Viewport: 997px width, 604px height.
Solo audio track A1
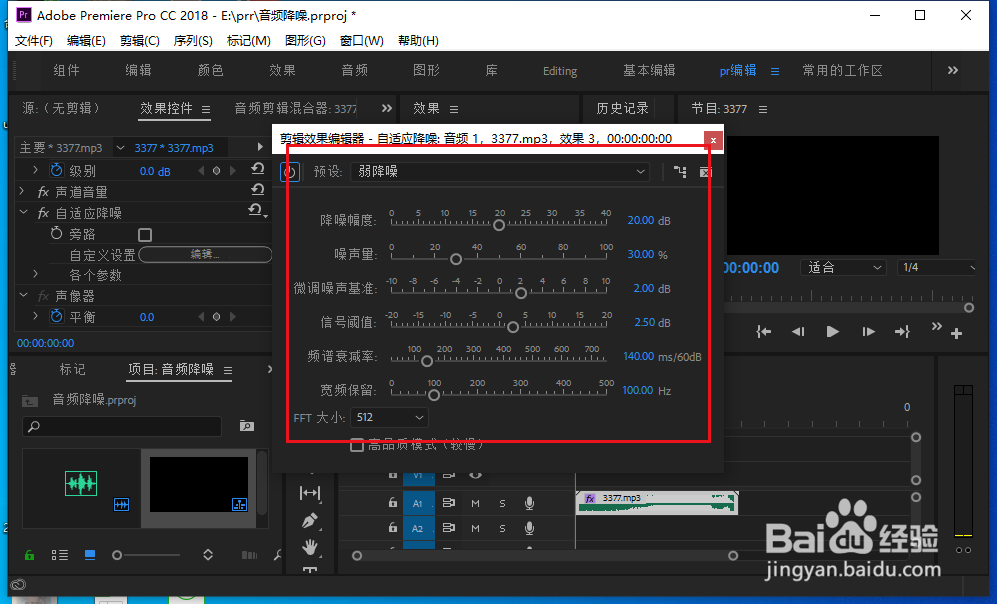coord(502,504)
